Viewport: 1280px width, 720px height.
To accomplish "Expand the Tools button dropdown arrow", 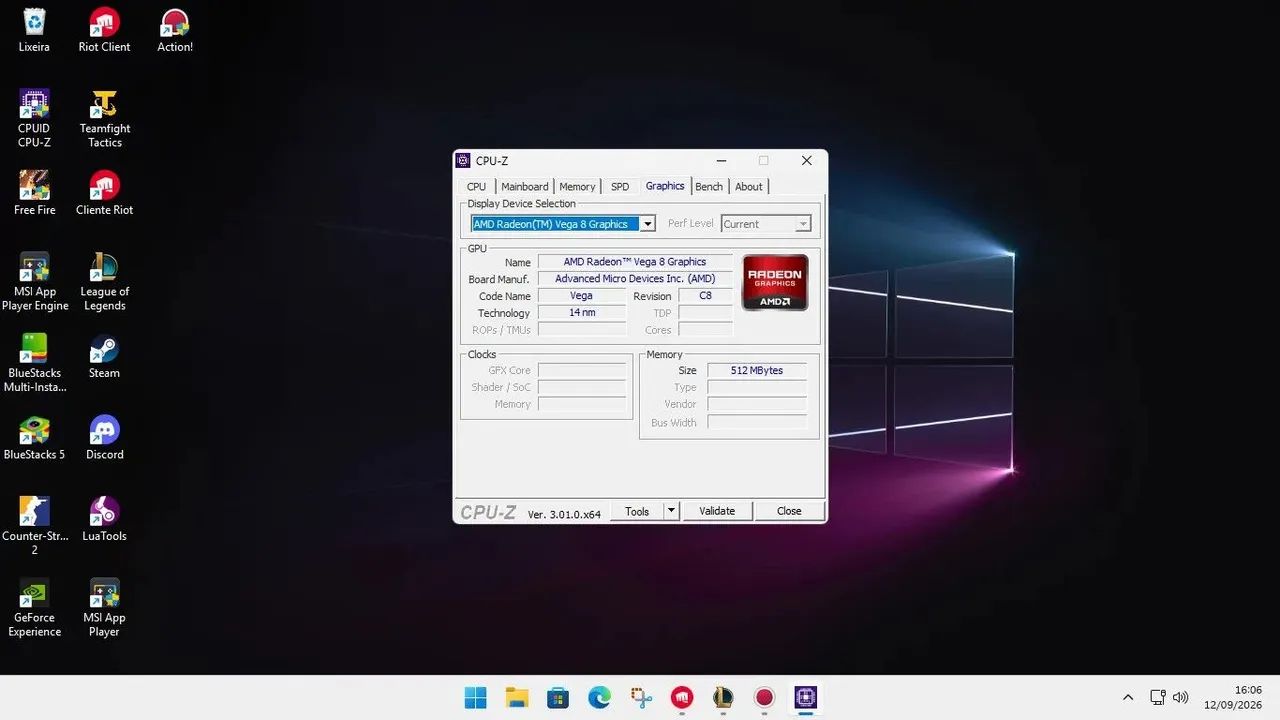I will pyautogui.click(x=672, y=511).
